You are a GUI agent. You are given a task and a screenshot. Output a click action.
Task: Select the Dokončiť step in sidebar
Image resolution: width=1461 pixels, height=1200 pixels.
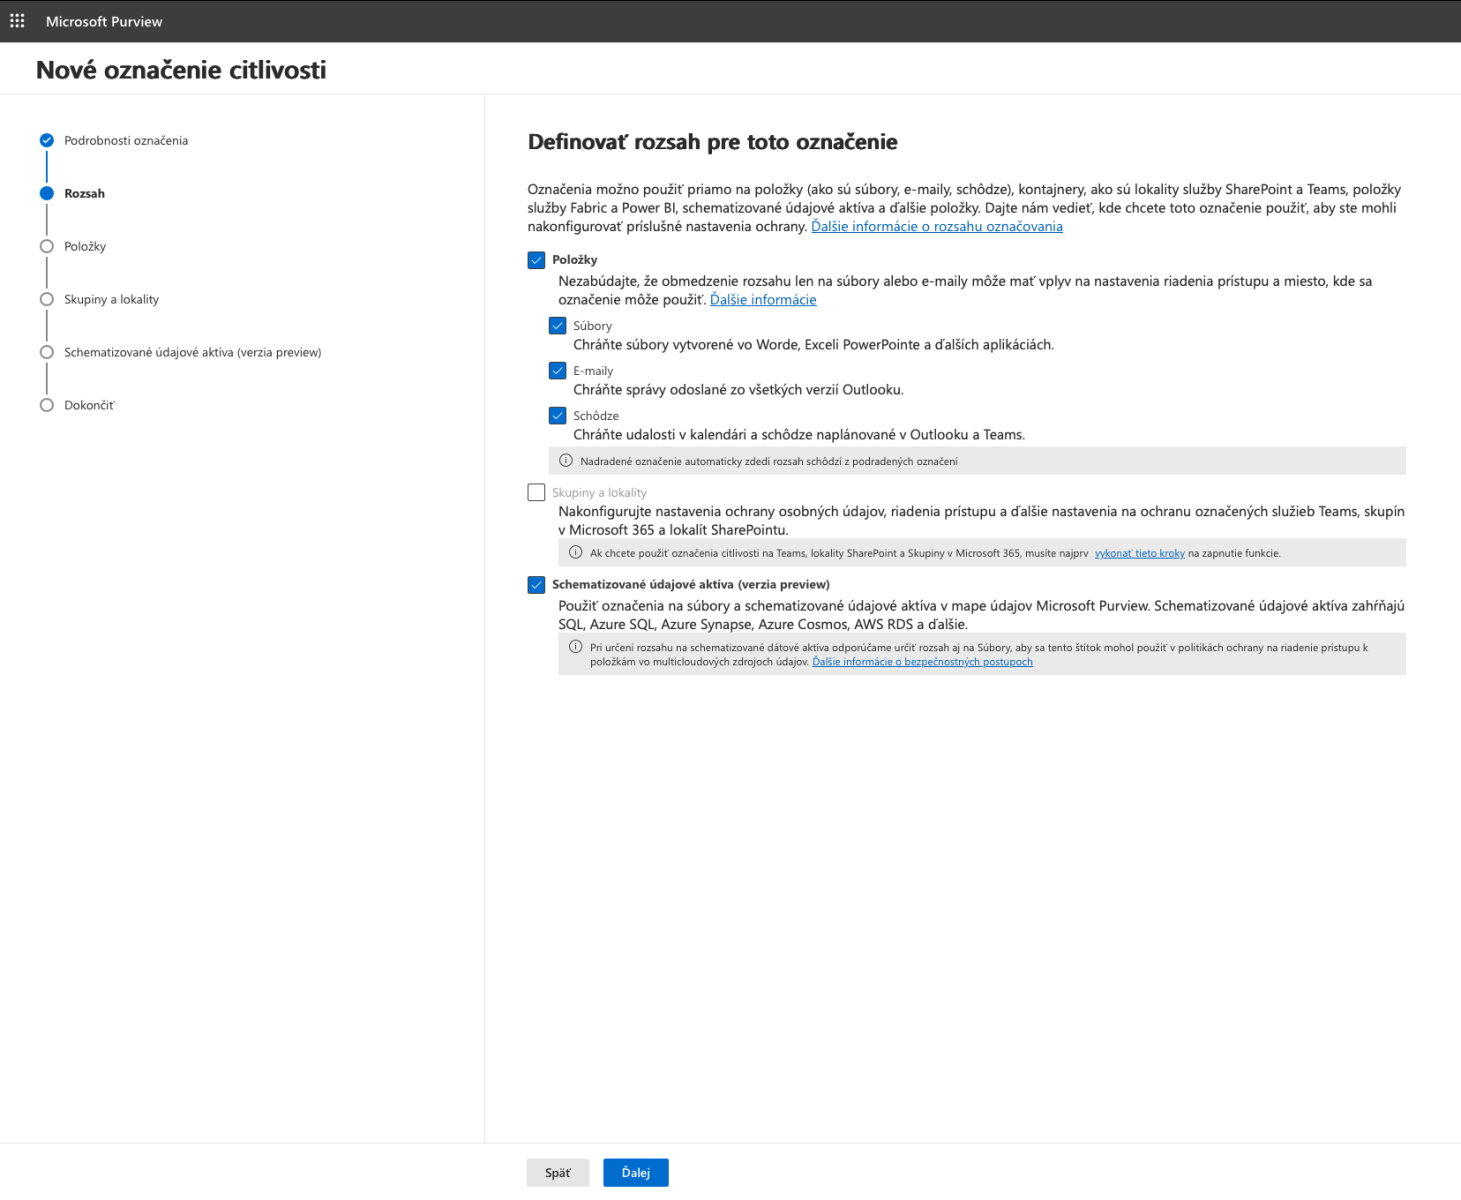point(90,405)
